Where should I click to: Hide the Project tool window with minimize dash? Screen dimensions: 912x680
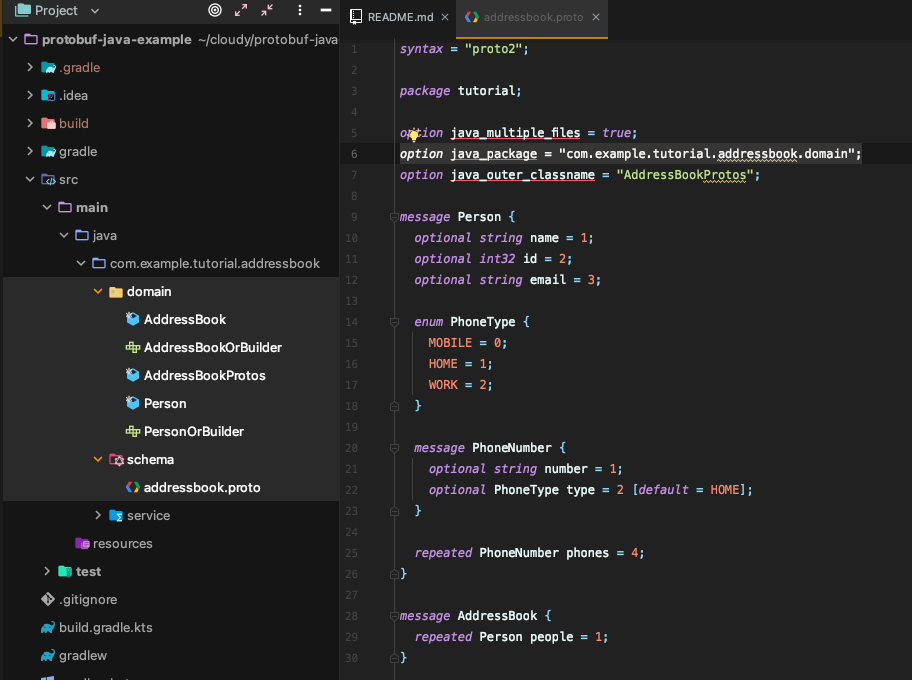[326, 10]
